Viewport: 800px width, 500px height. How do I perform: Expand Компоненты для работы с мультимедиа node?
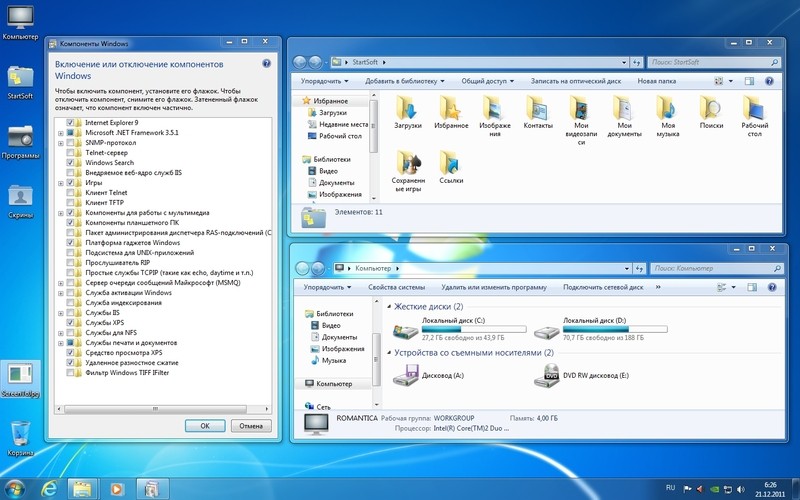[x=61, y=213]
